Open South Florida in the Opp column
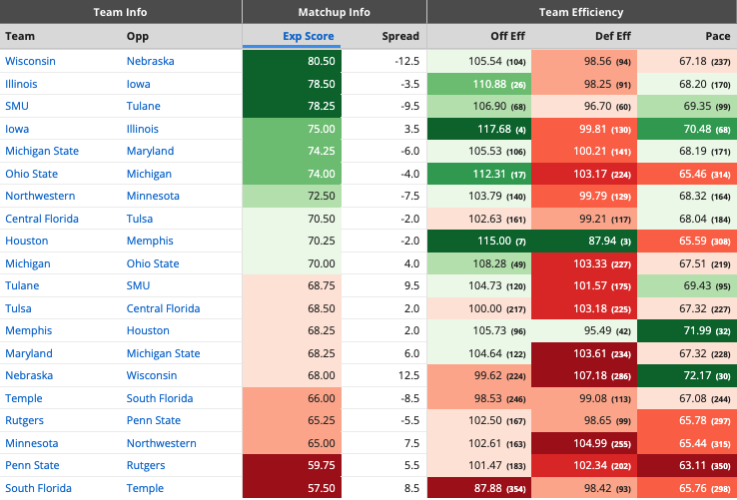Viewport: 737px width, 500px height. (x=160, y=398)
